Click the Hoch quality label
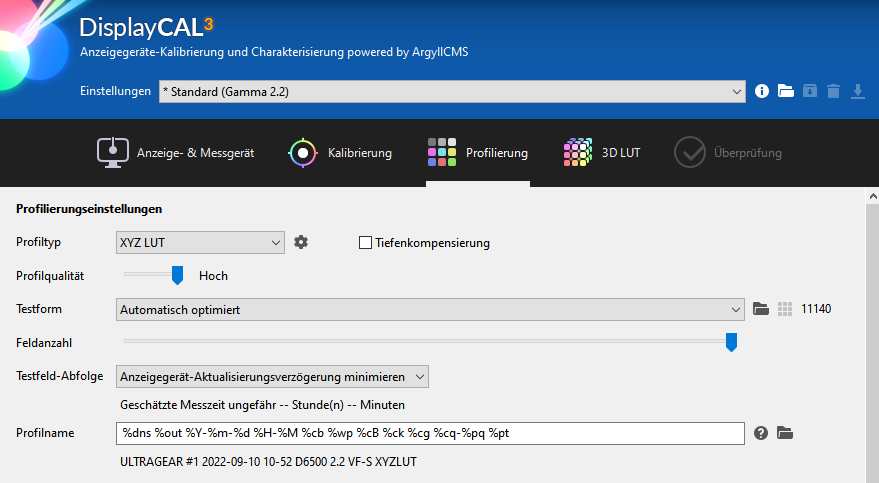 (x=213, y=276)
